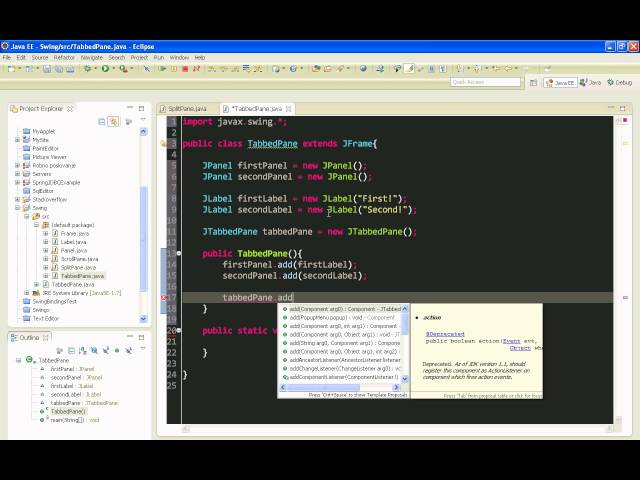Collapse the Swing project node
The width and height of the screenshot is (640, 480).
(18, 208)
